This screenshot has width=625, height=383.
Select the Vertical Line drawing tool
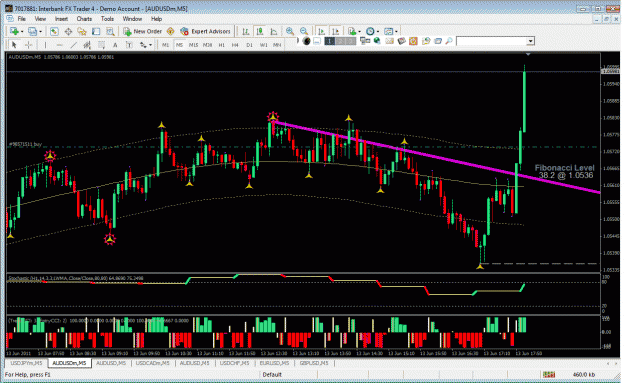(x=45, y=45)
